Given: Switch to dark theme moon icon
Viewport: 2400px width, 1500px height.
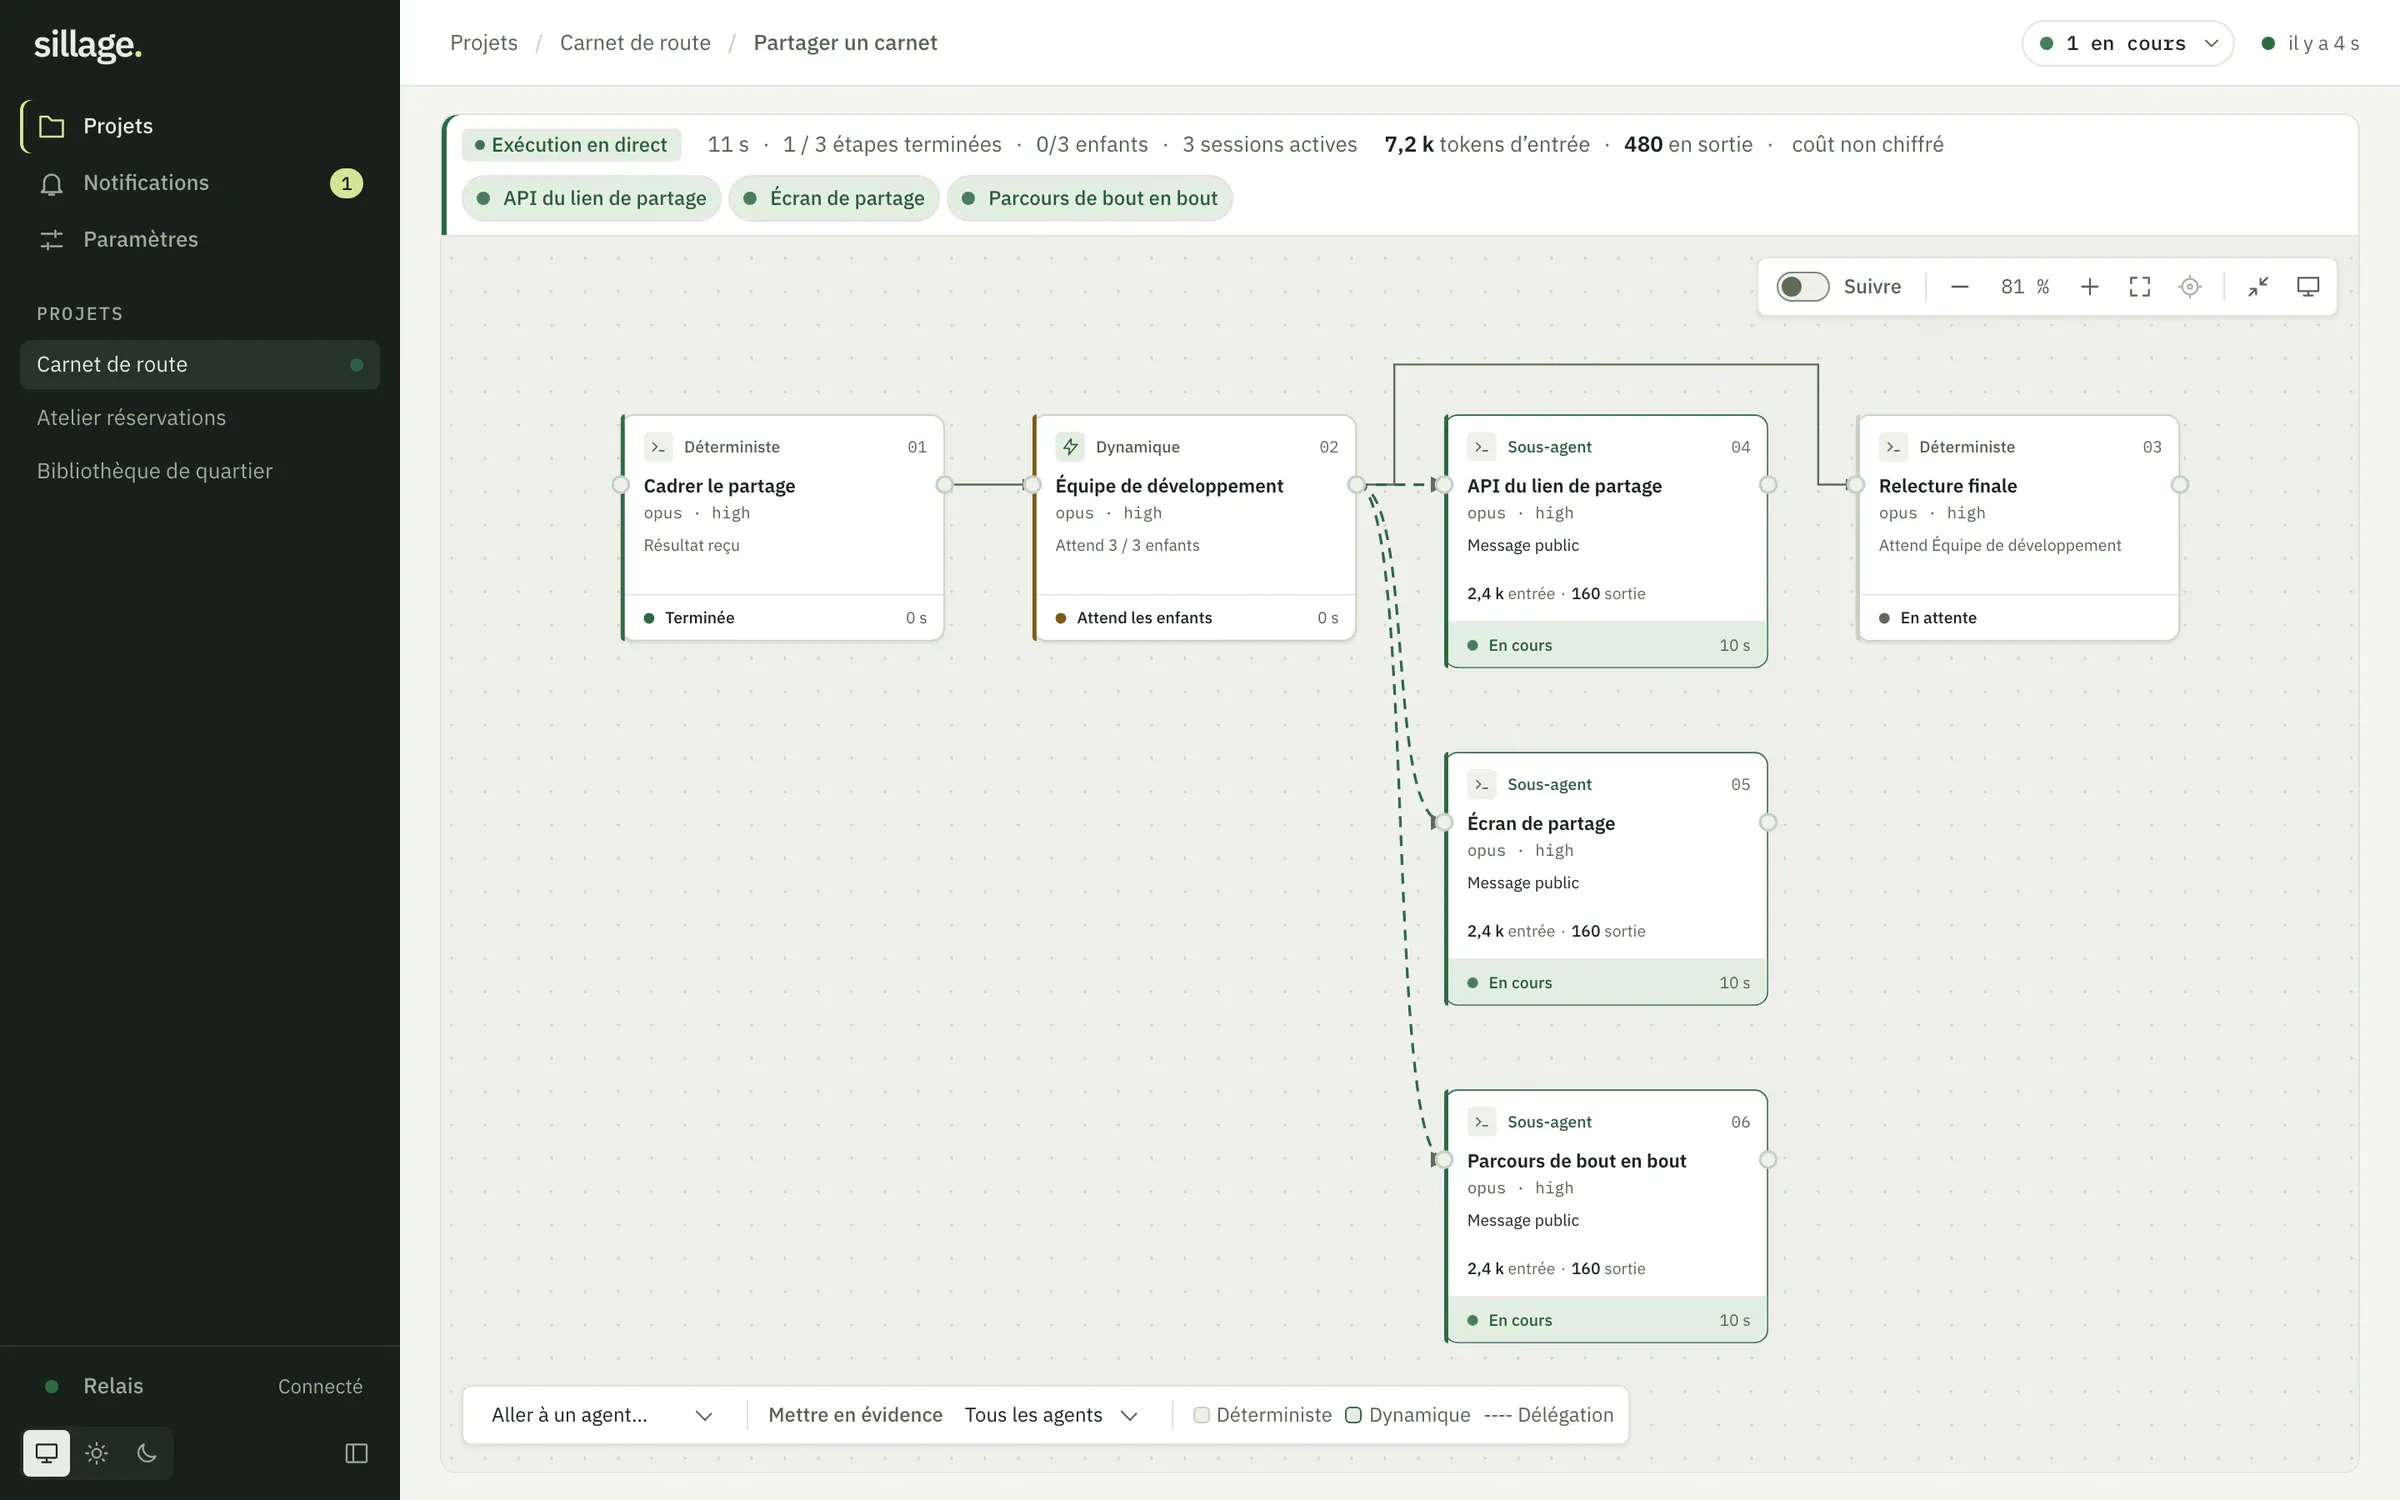Looking at the screenshot, I should coord(147,1453).
